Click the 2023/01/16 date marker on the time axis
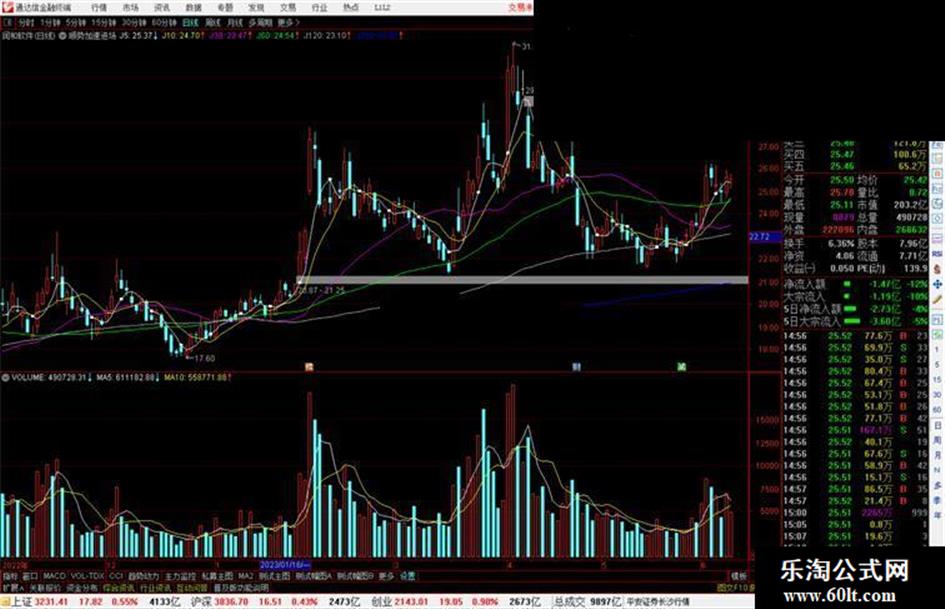 tap(284, 565)
